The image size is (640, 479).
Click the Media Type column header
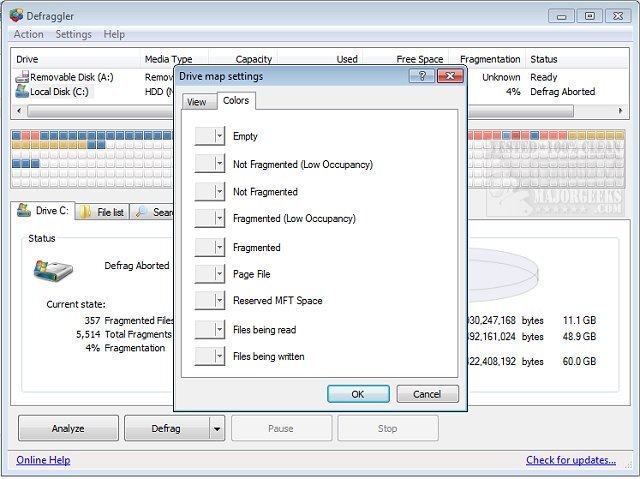[169, 59]
